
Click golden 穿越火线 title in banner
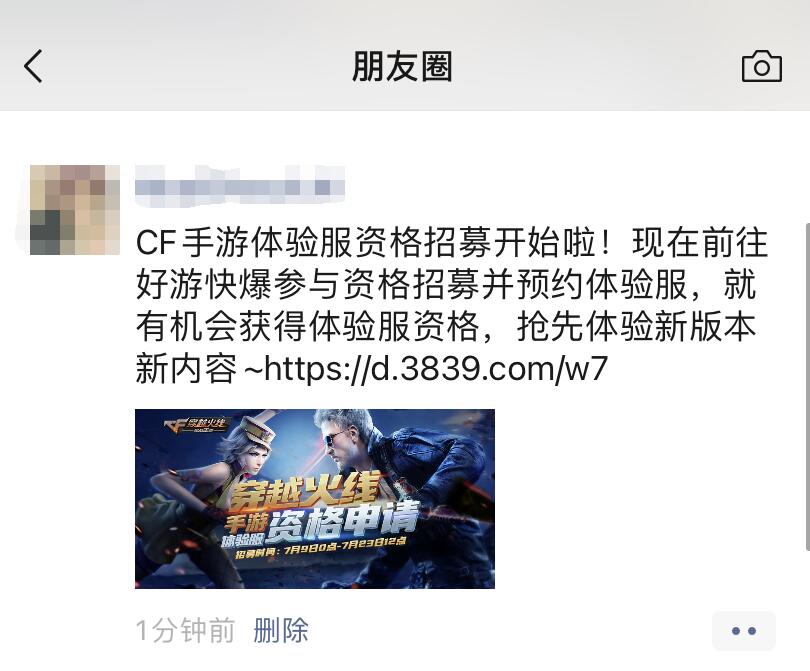pyautogui.click(x=306, y=491)
